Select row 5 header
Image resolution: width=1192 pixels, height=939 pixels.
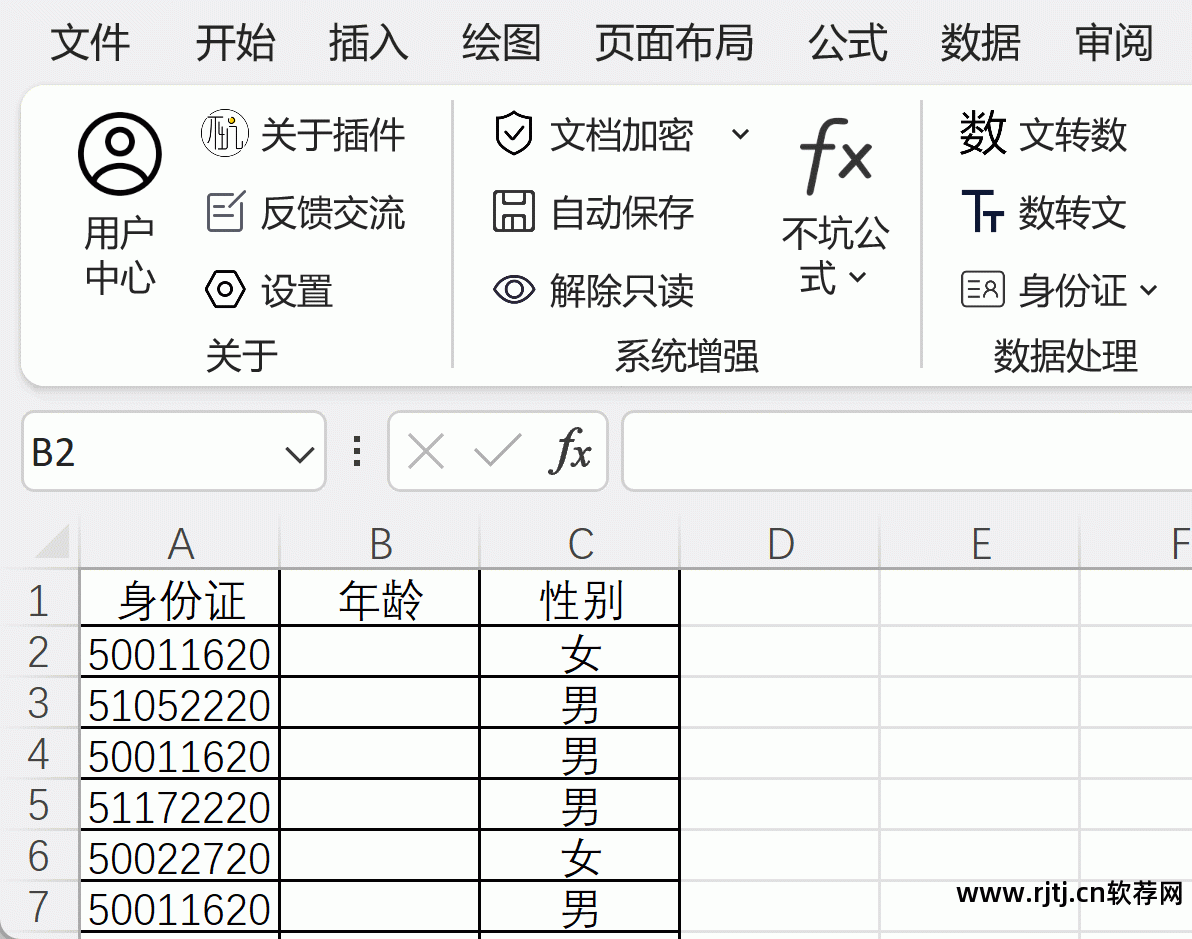39,804
